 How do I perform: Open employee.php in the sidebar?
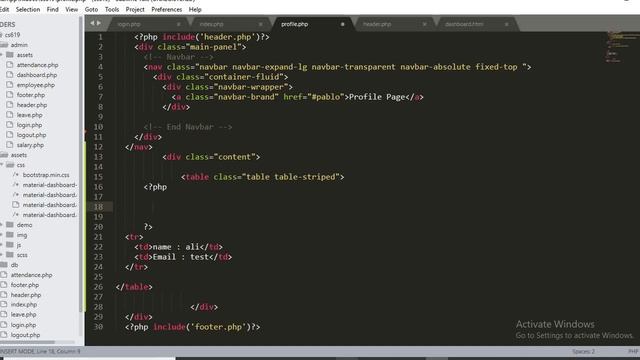(x=36, y=85)
